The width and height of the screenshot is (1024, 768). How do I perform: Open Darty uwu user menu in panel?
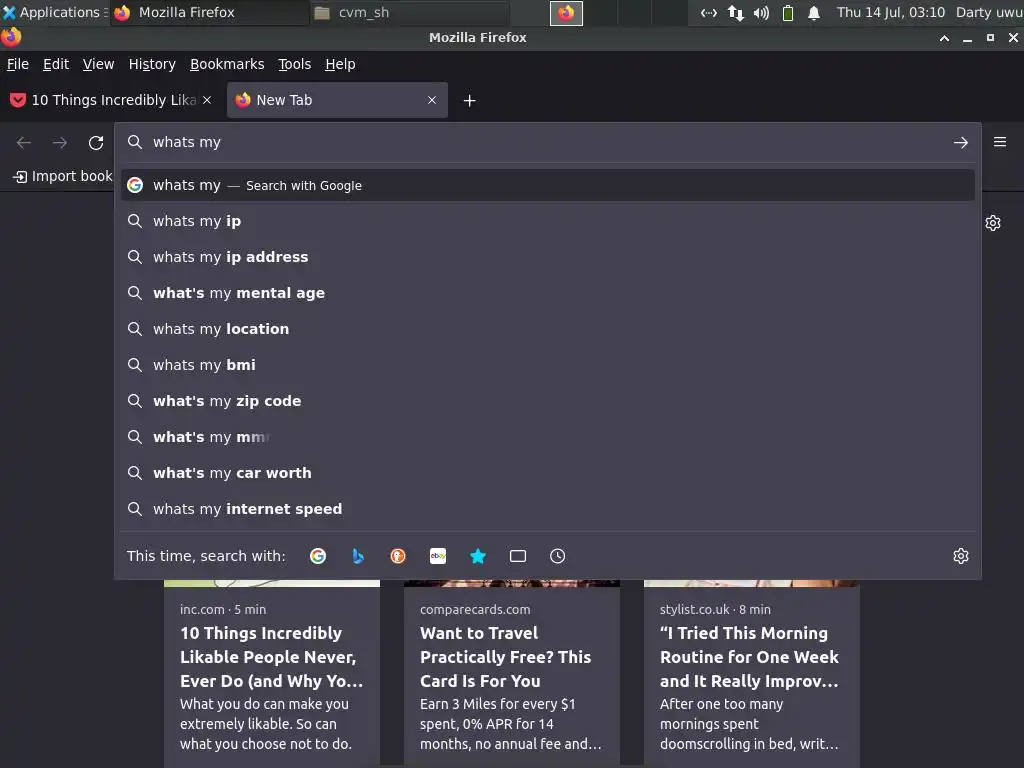[x=989, y=12]
